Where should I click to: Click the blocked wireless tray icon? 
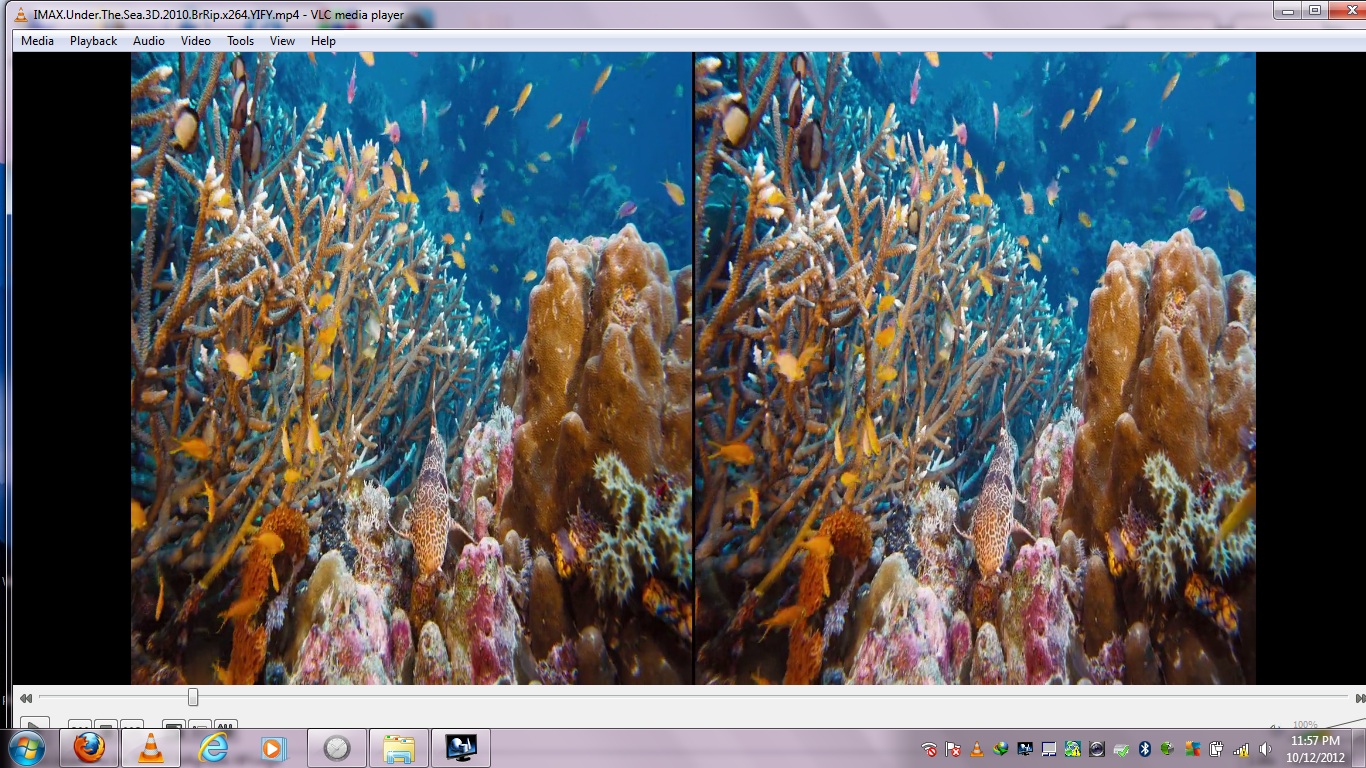click(x=929, y=749)
